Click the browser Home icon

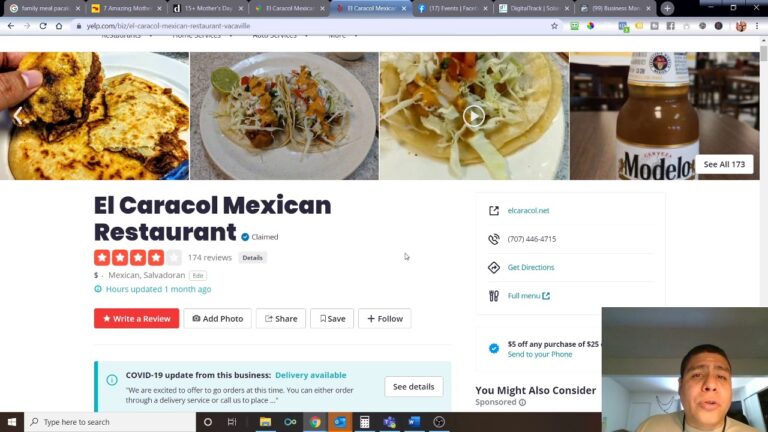pos(59,26)
